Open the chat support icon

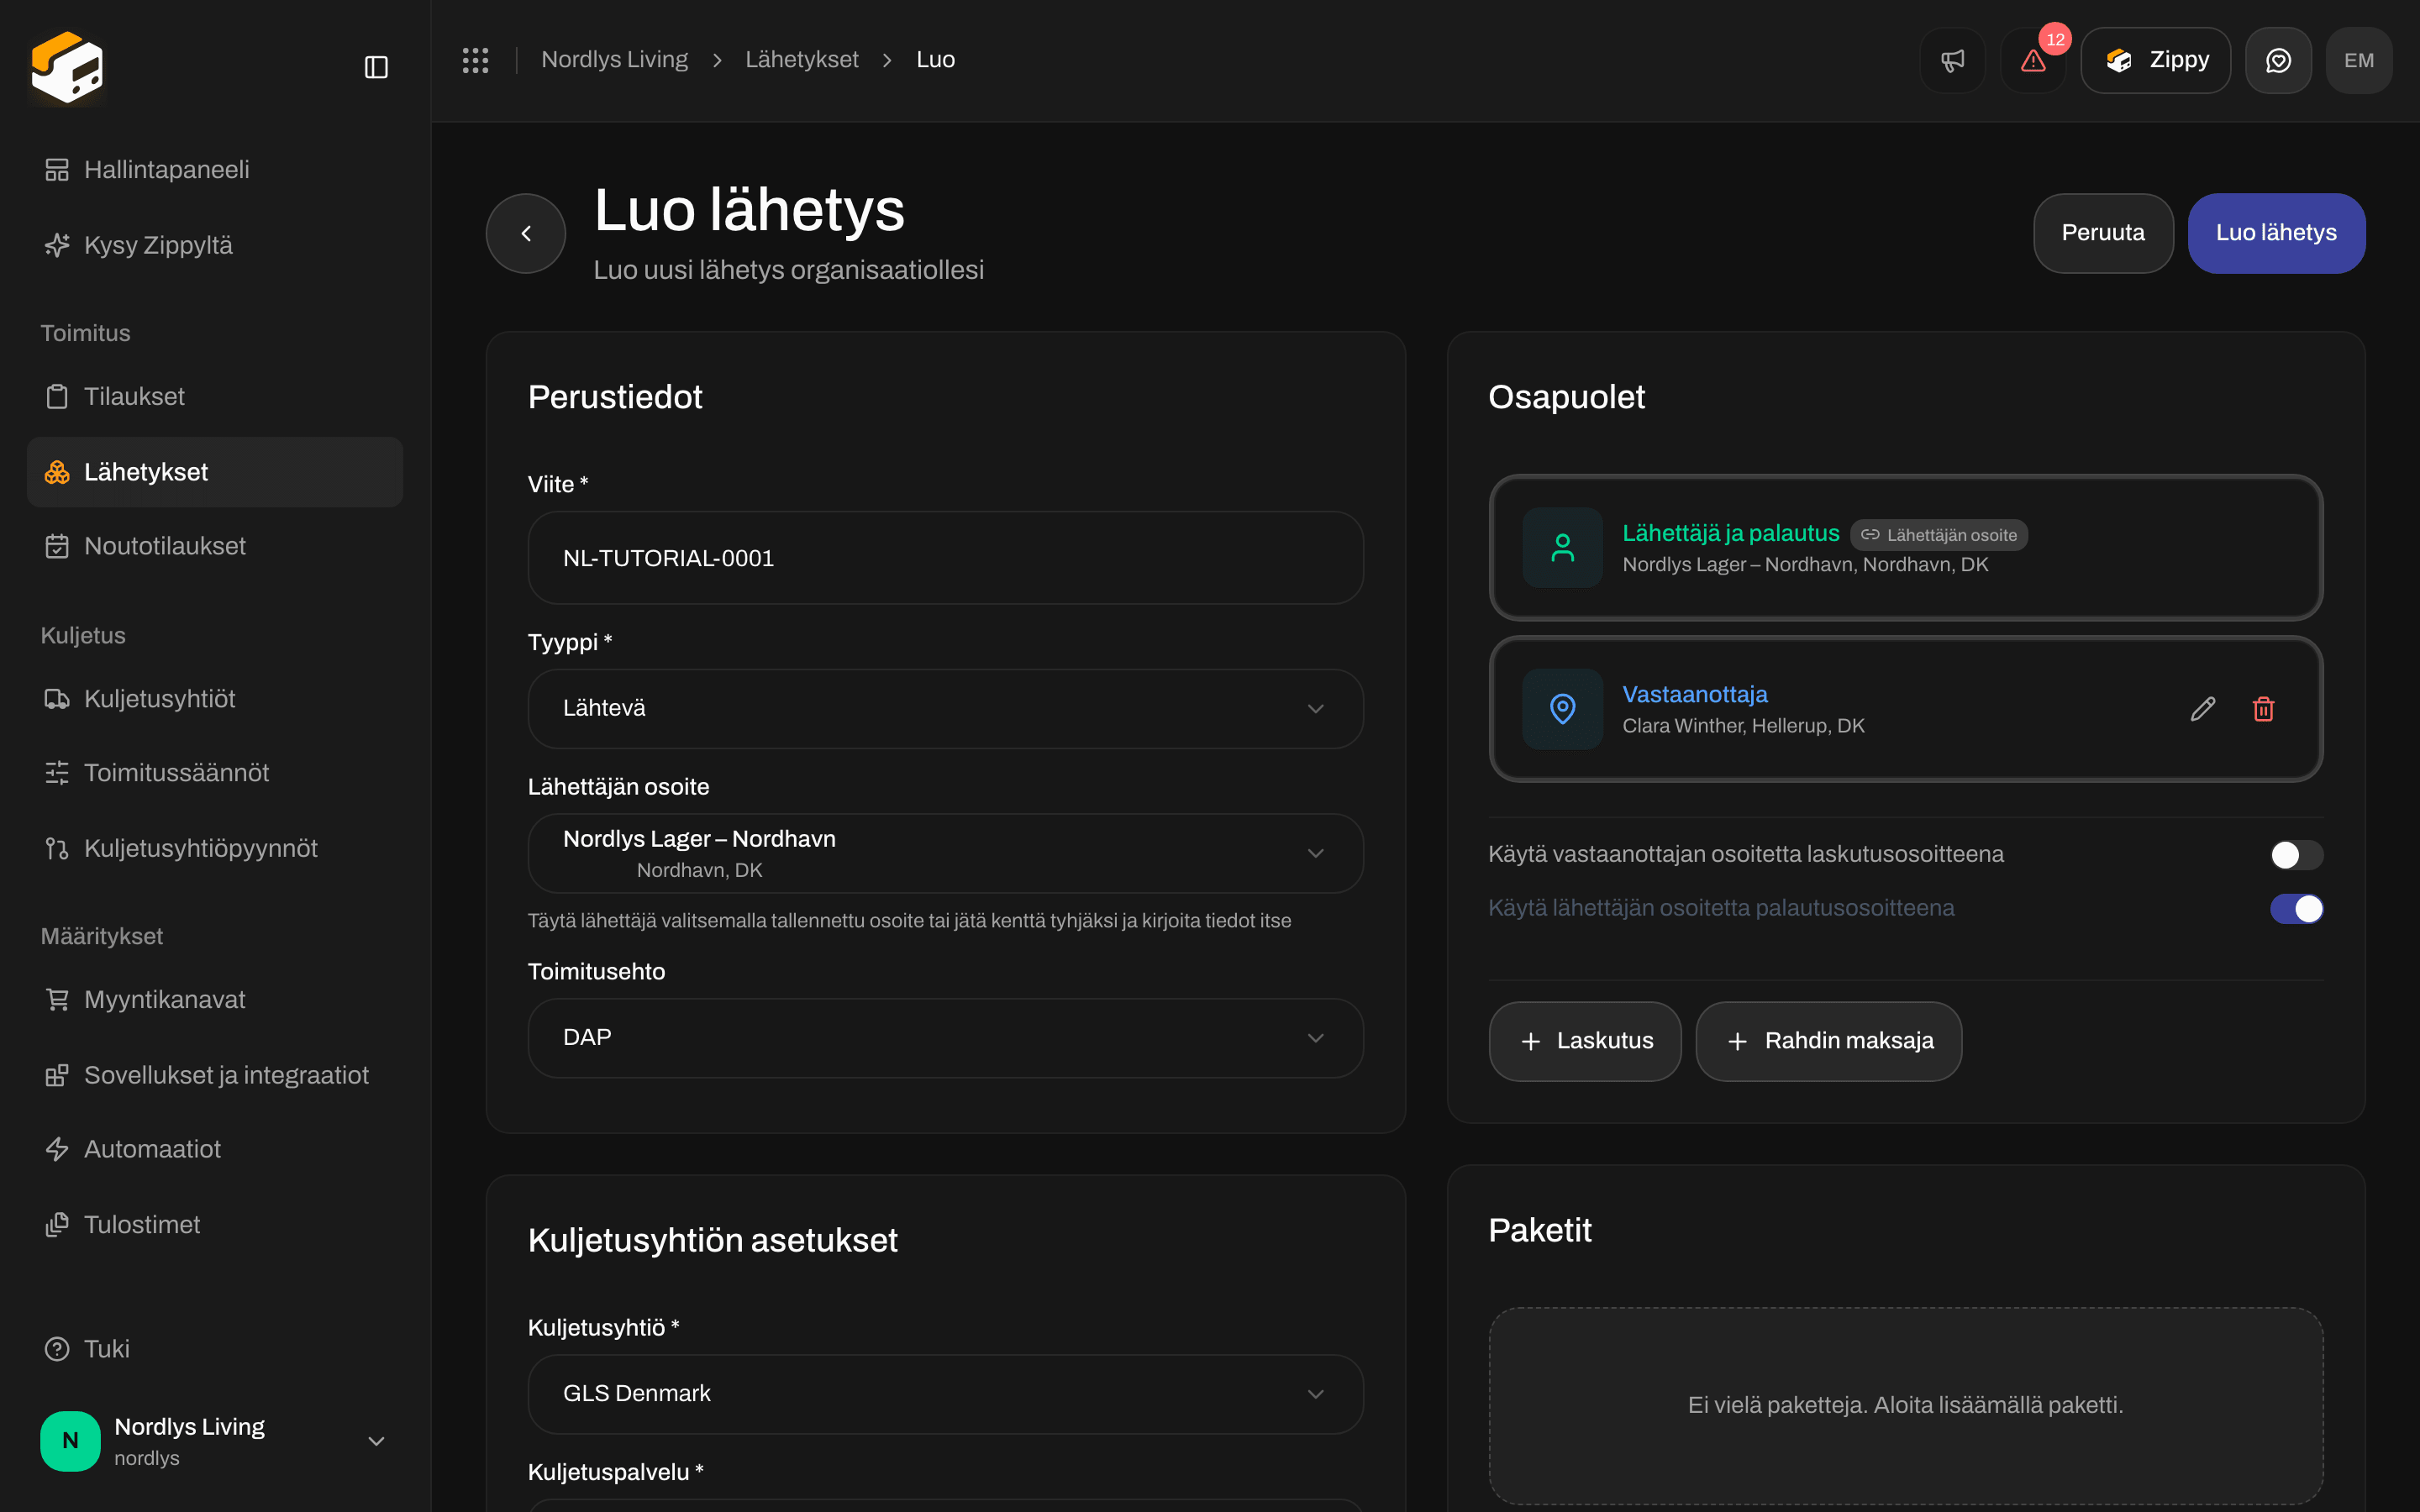tap(2278, 60)
